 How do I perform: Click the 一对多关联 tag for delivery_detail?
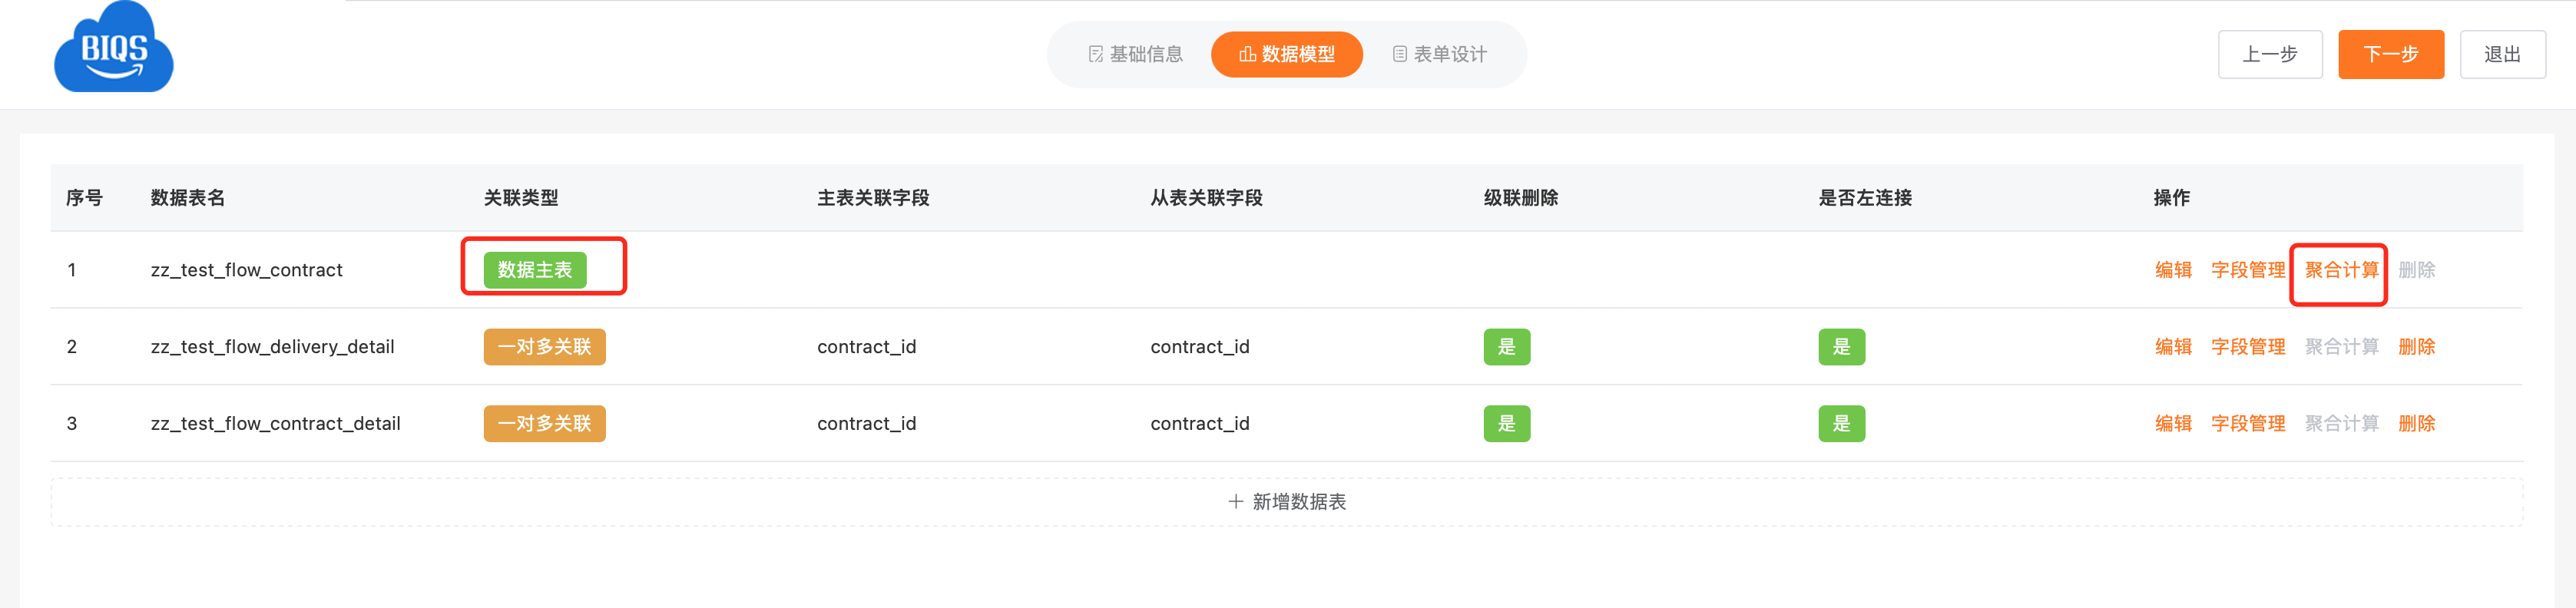pyautogui.click(x=544, y=347)
